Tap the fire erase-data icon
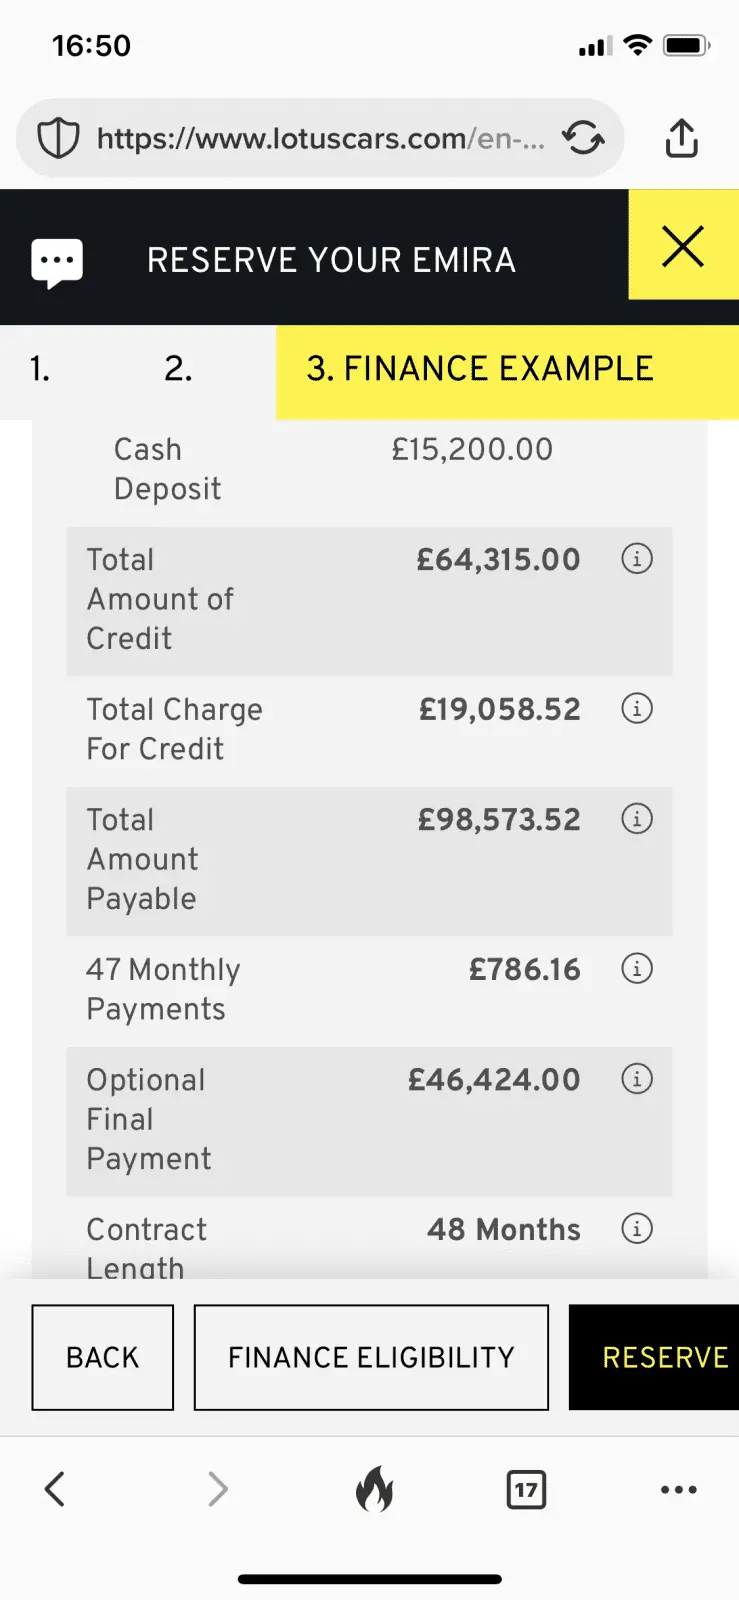Viewport: 739px width, 1600px height. click(x=375, y=1489)
